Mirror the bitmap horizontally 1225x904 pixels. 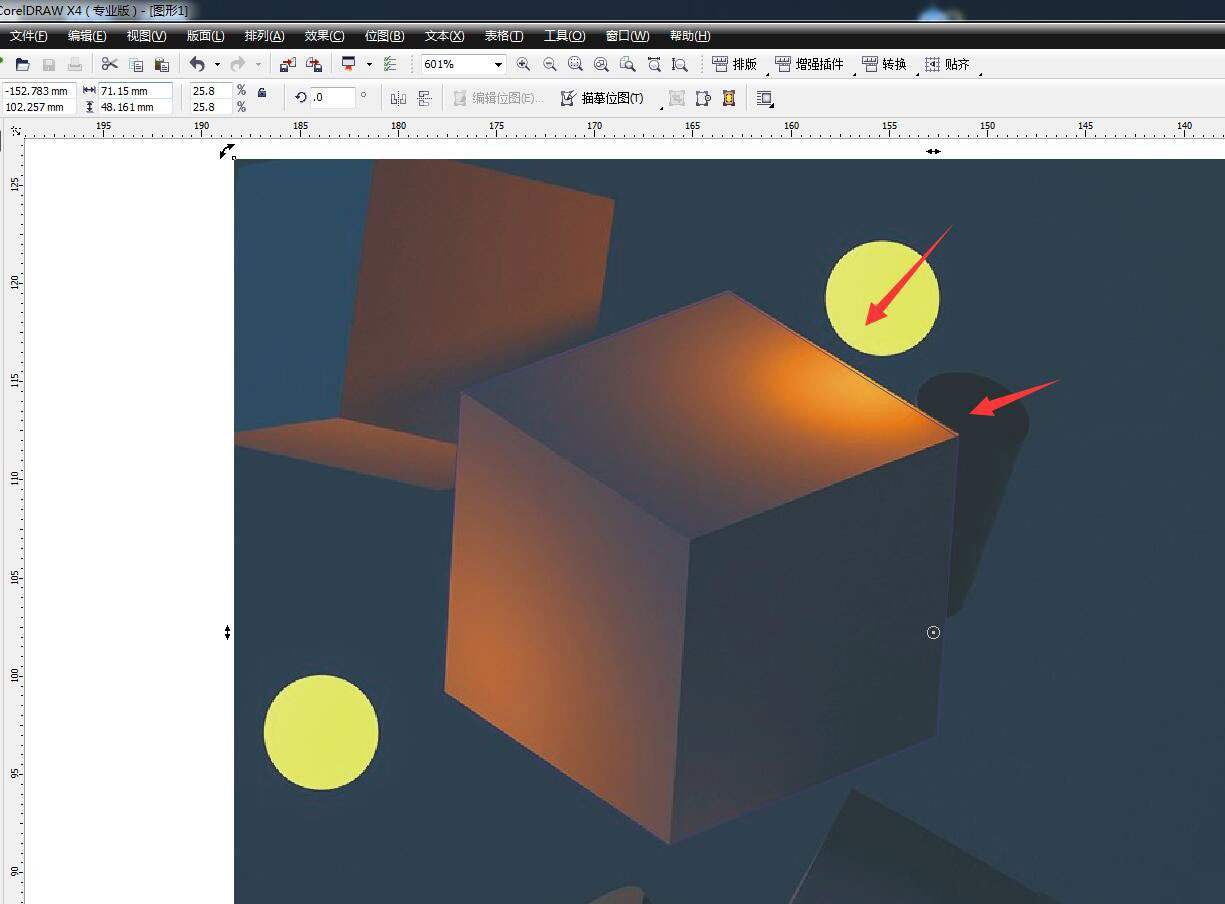(398, 98)
